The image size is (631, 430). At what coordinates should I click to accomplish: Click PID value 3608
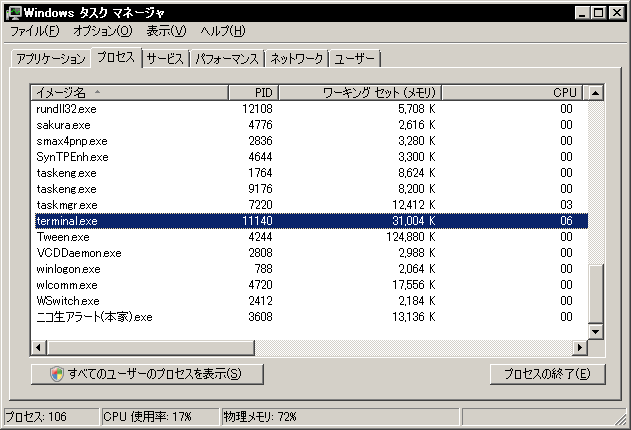click(260, 317)
